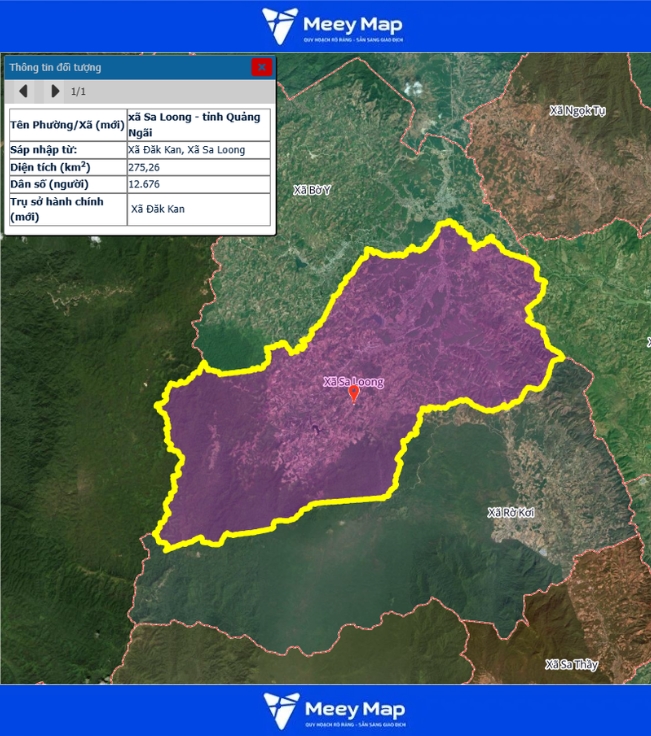Click the red location pin marker
Screen dimensions: 651x736
[353, 394]
